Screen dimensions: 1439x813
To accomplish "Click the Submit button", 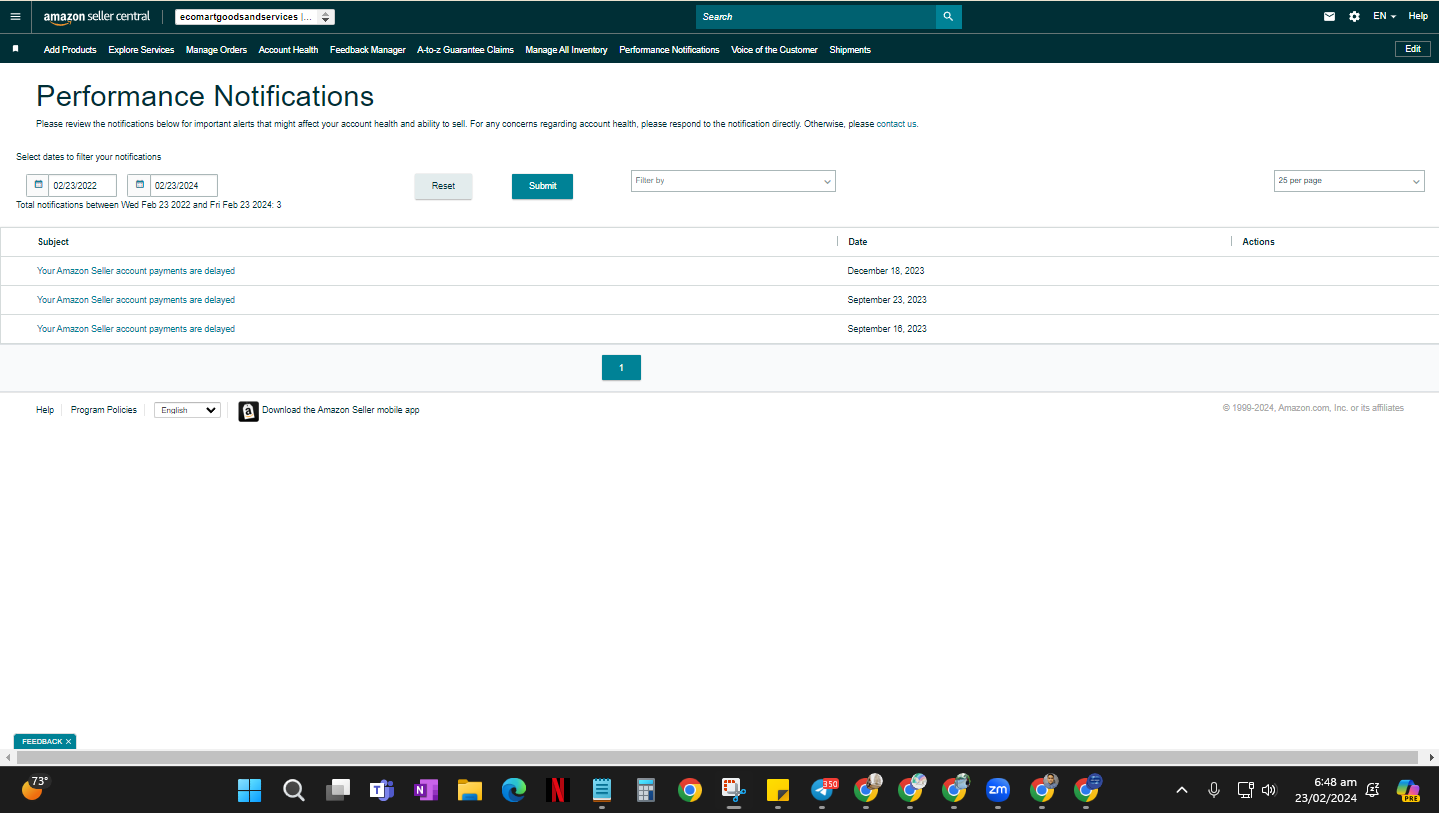I will click(x=542, y=186).
